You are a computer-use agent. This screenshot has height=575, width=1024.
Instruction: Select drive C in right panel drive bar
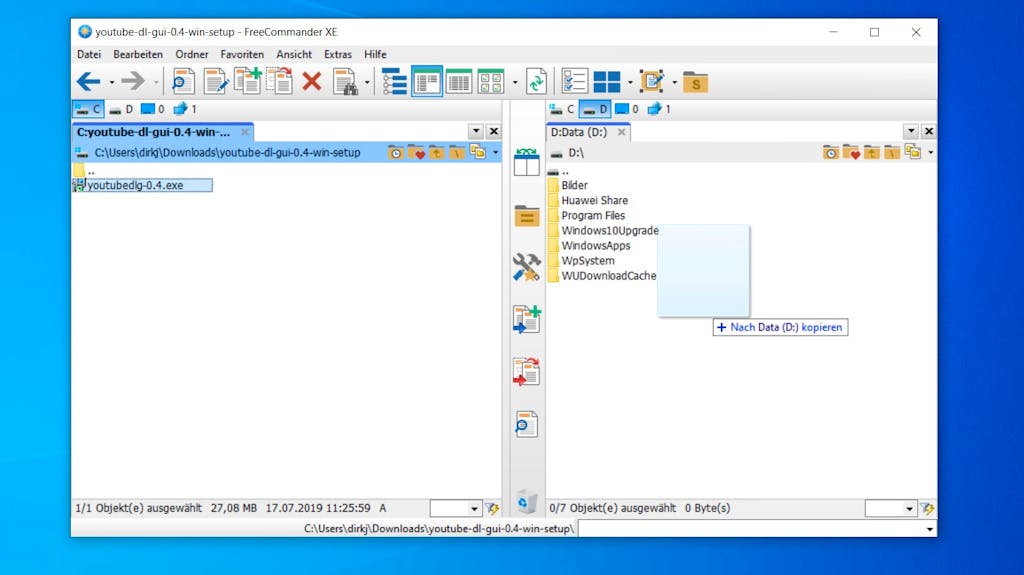coord(562,109)
